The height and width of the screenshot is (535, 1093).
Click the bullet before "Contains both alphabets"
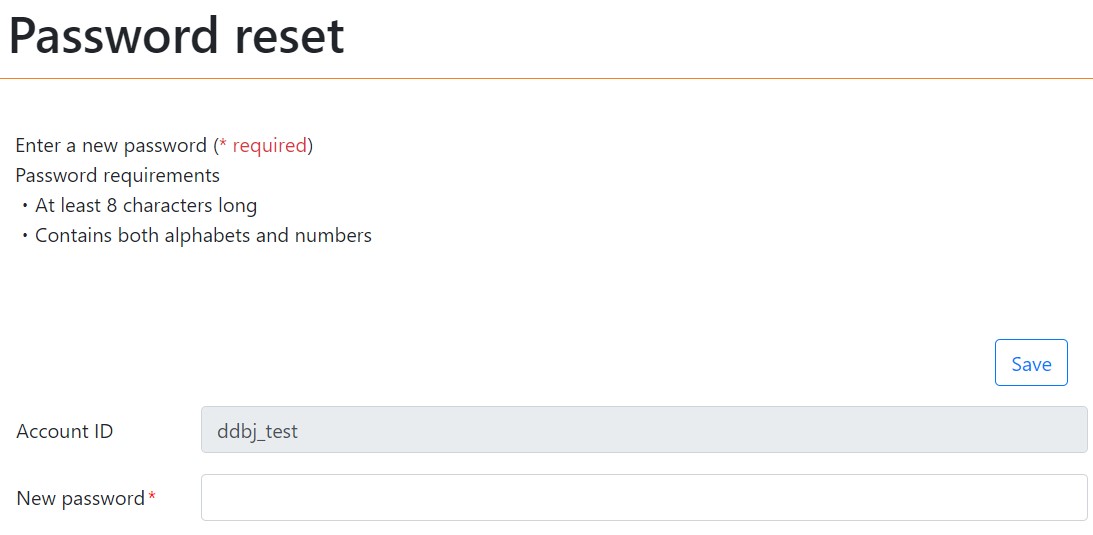coord(25,237)
